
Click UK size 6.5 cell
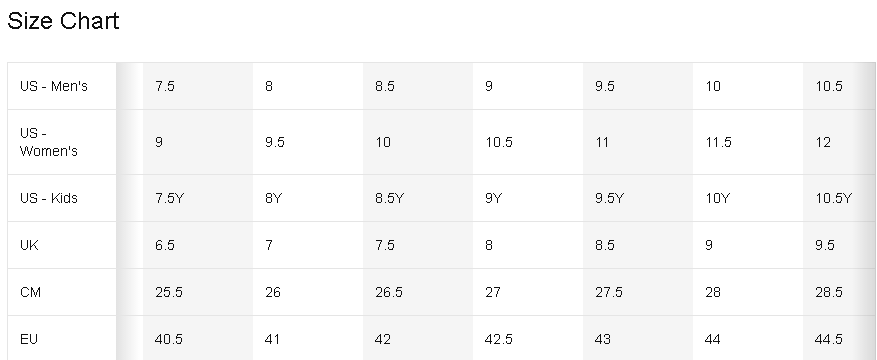(198, 245)
